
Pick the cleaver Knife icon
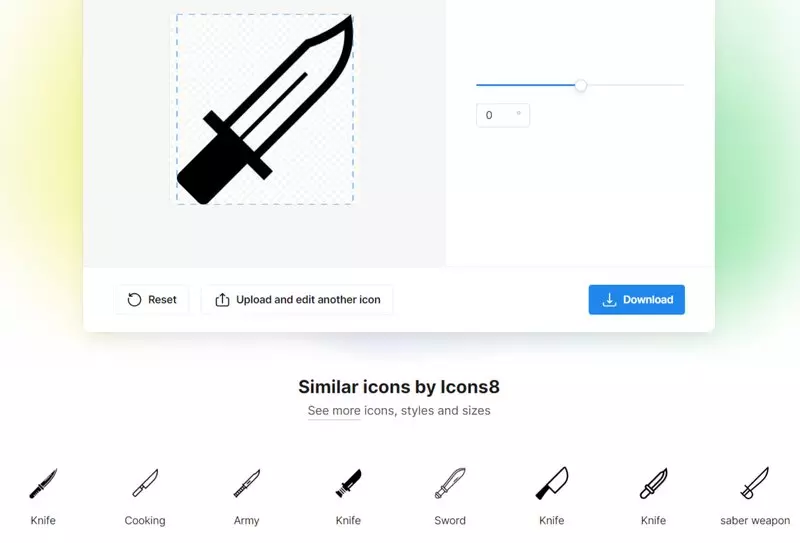(552, 483)
